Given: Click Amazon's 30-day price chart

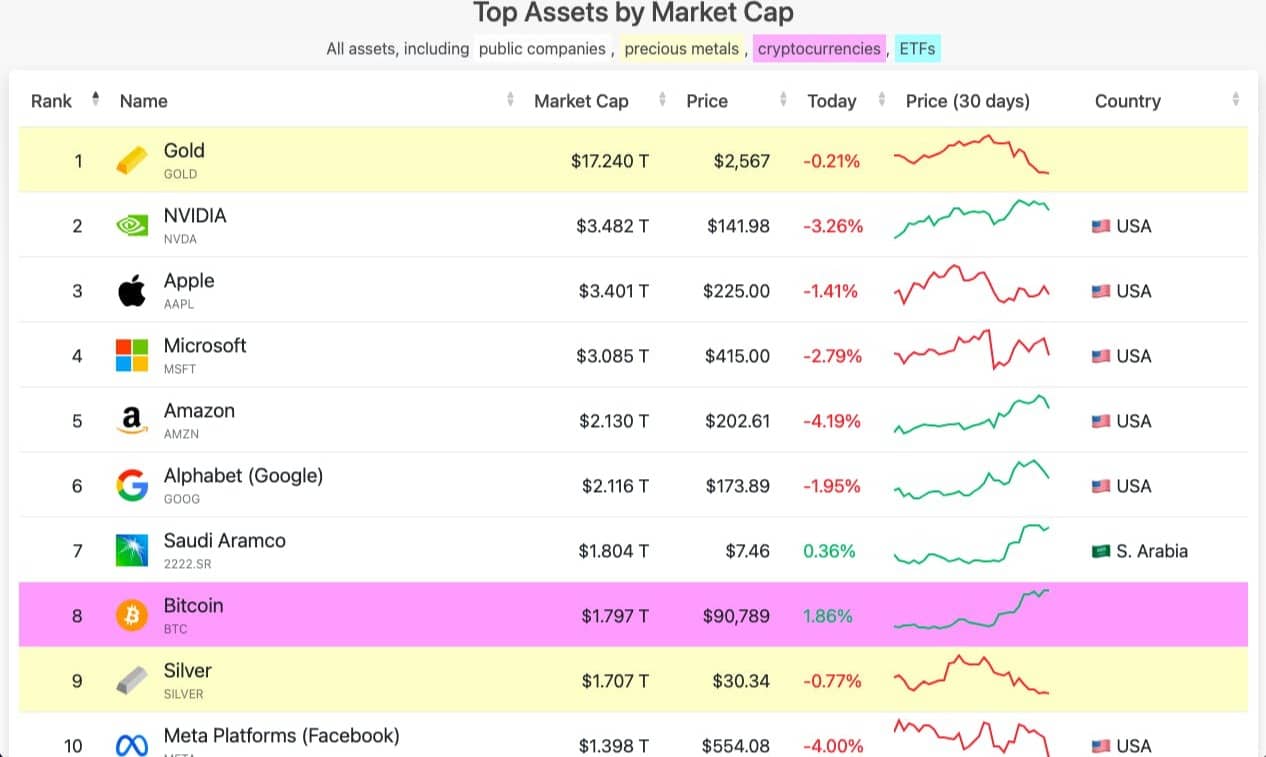Looking at the screenshot, I should (x=971, y=415).
